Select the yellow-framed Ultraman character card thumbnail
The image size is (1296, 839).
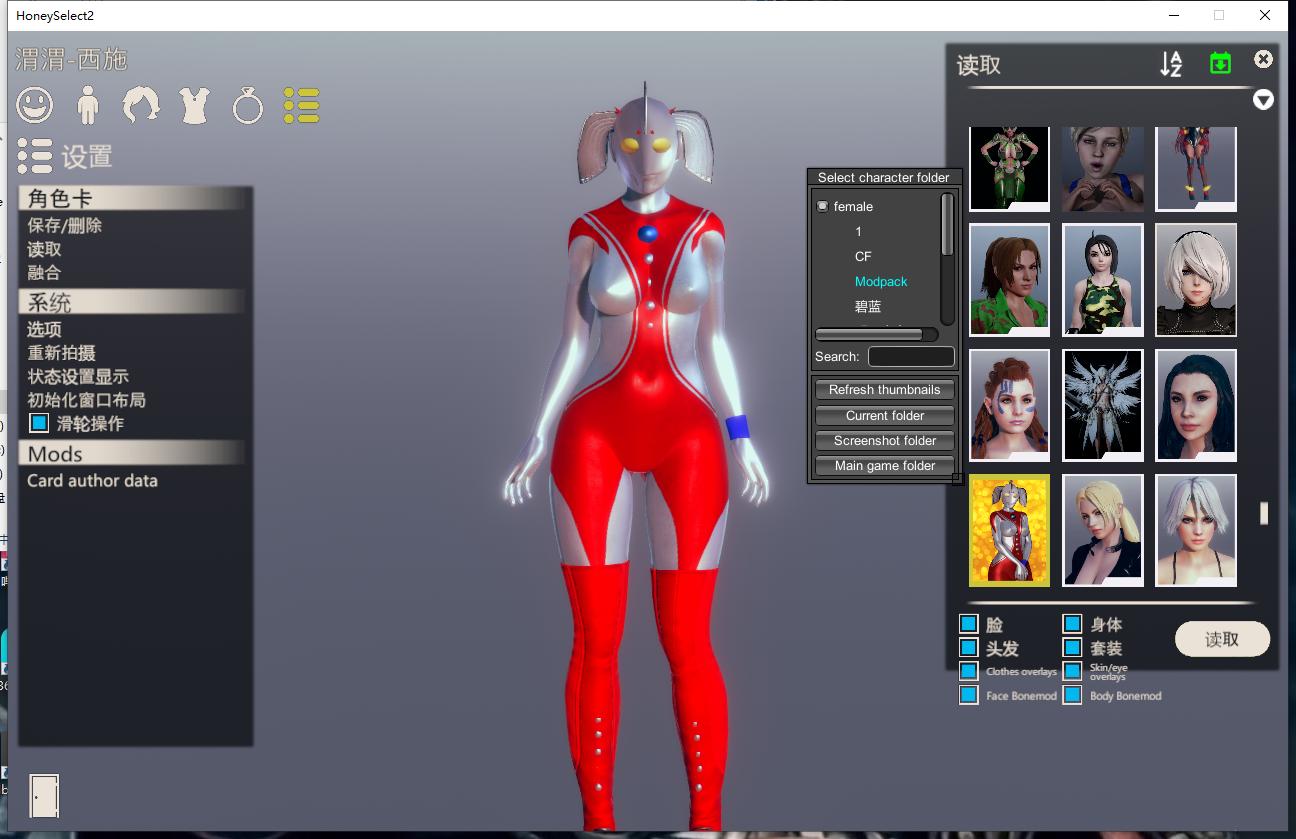[x=1009, y=530]
